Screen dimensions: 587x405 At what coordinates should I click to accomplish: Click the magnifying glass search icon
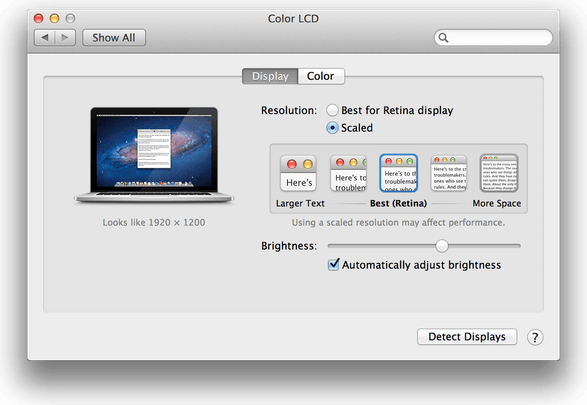(x=443, y=37)
